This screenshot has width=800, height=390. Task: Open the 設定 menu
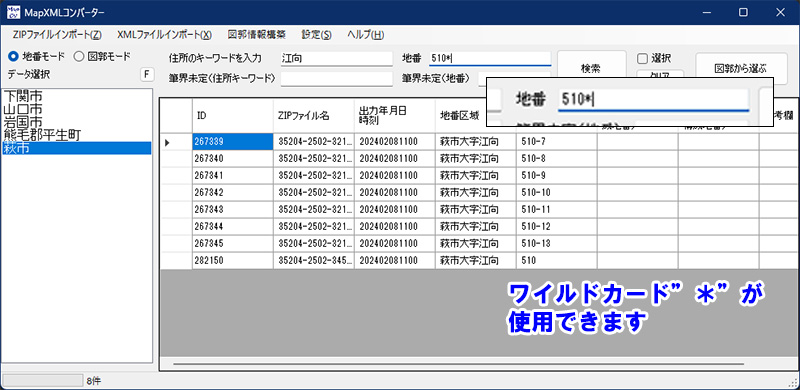(x=316, y=35)
